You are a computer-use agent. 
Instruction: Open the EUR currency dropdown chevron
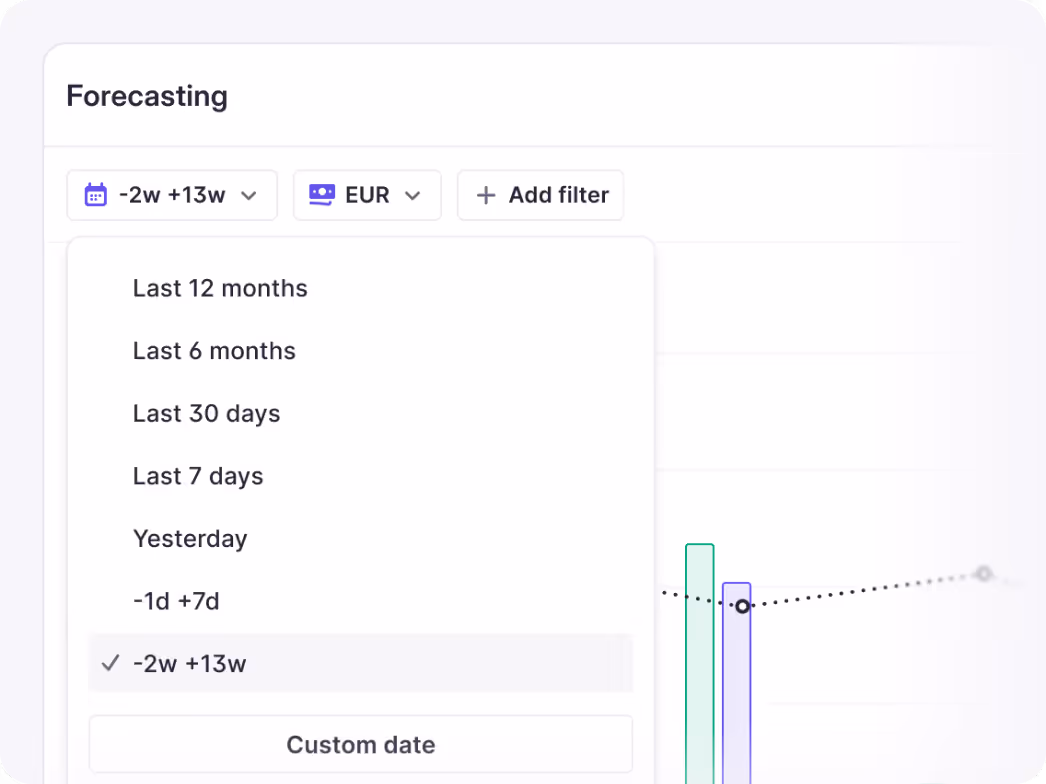pyautogui.click(x=413, y=195)
